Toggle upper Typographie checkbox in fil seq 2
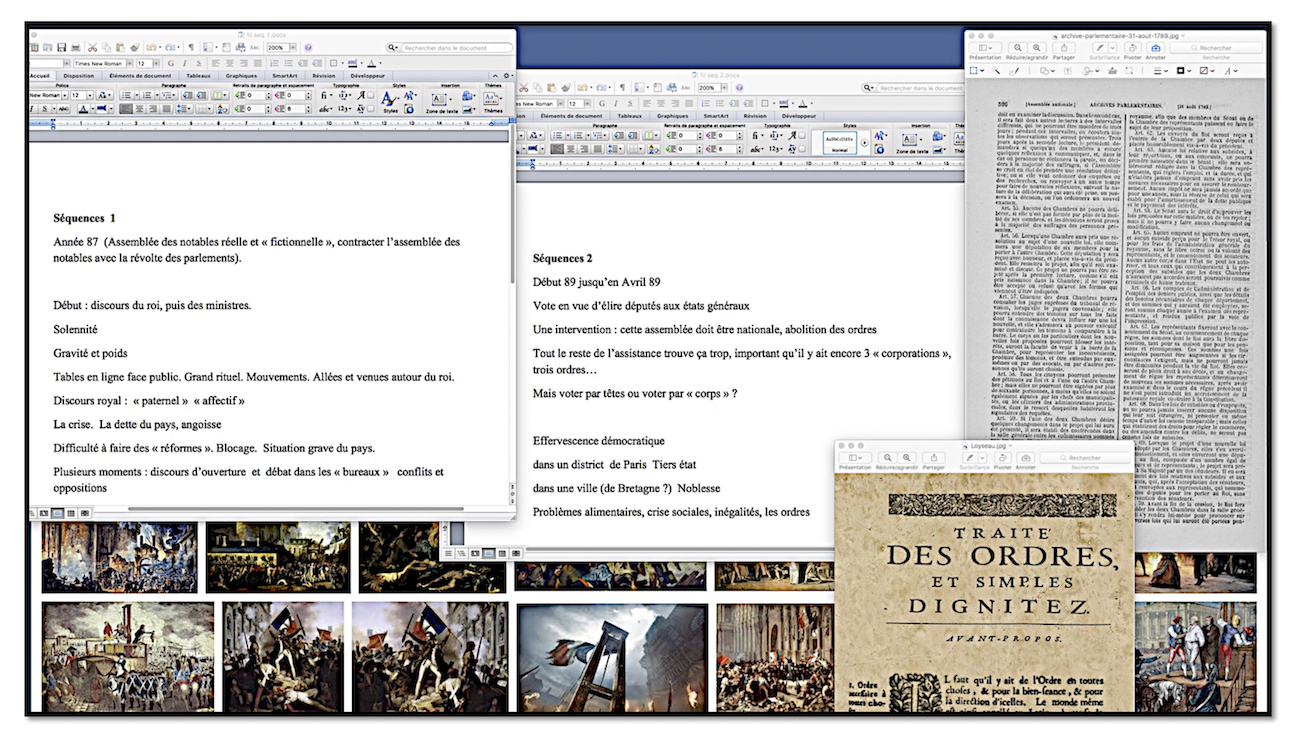The height and width of the screenshot is (740, 1300). click(801, 136)
